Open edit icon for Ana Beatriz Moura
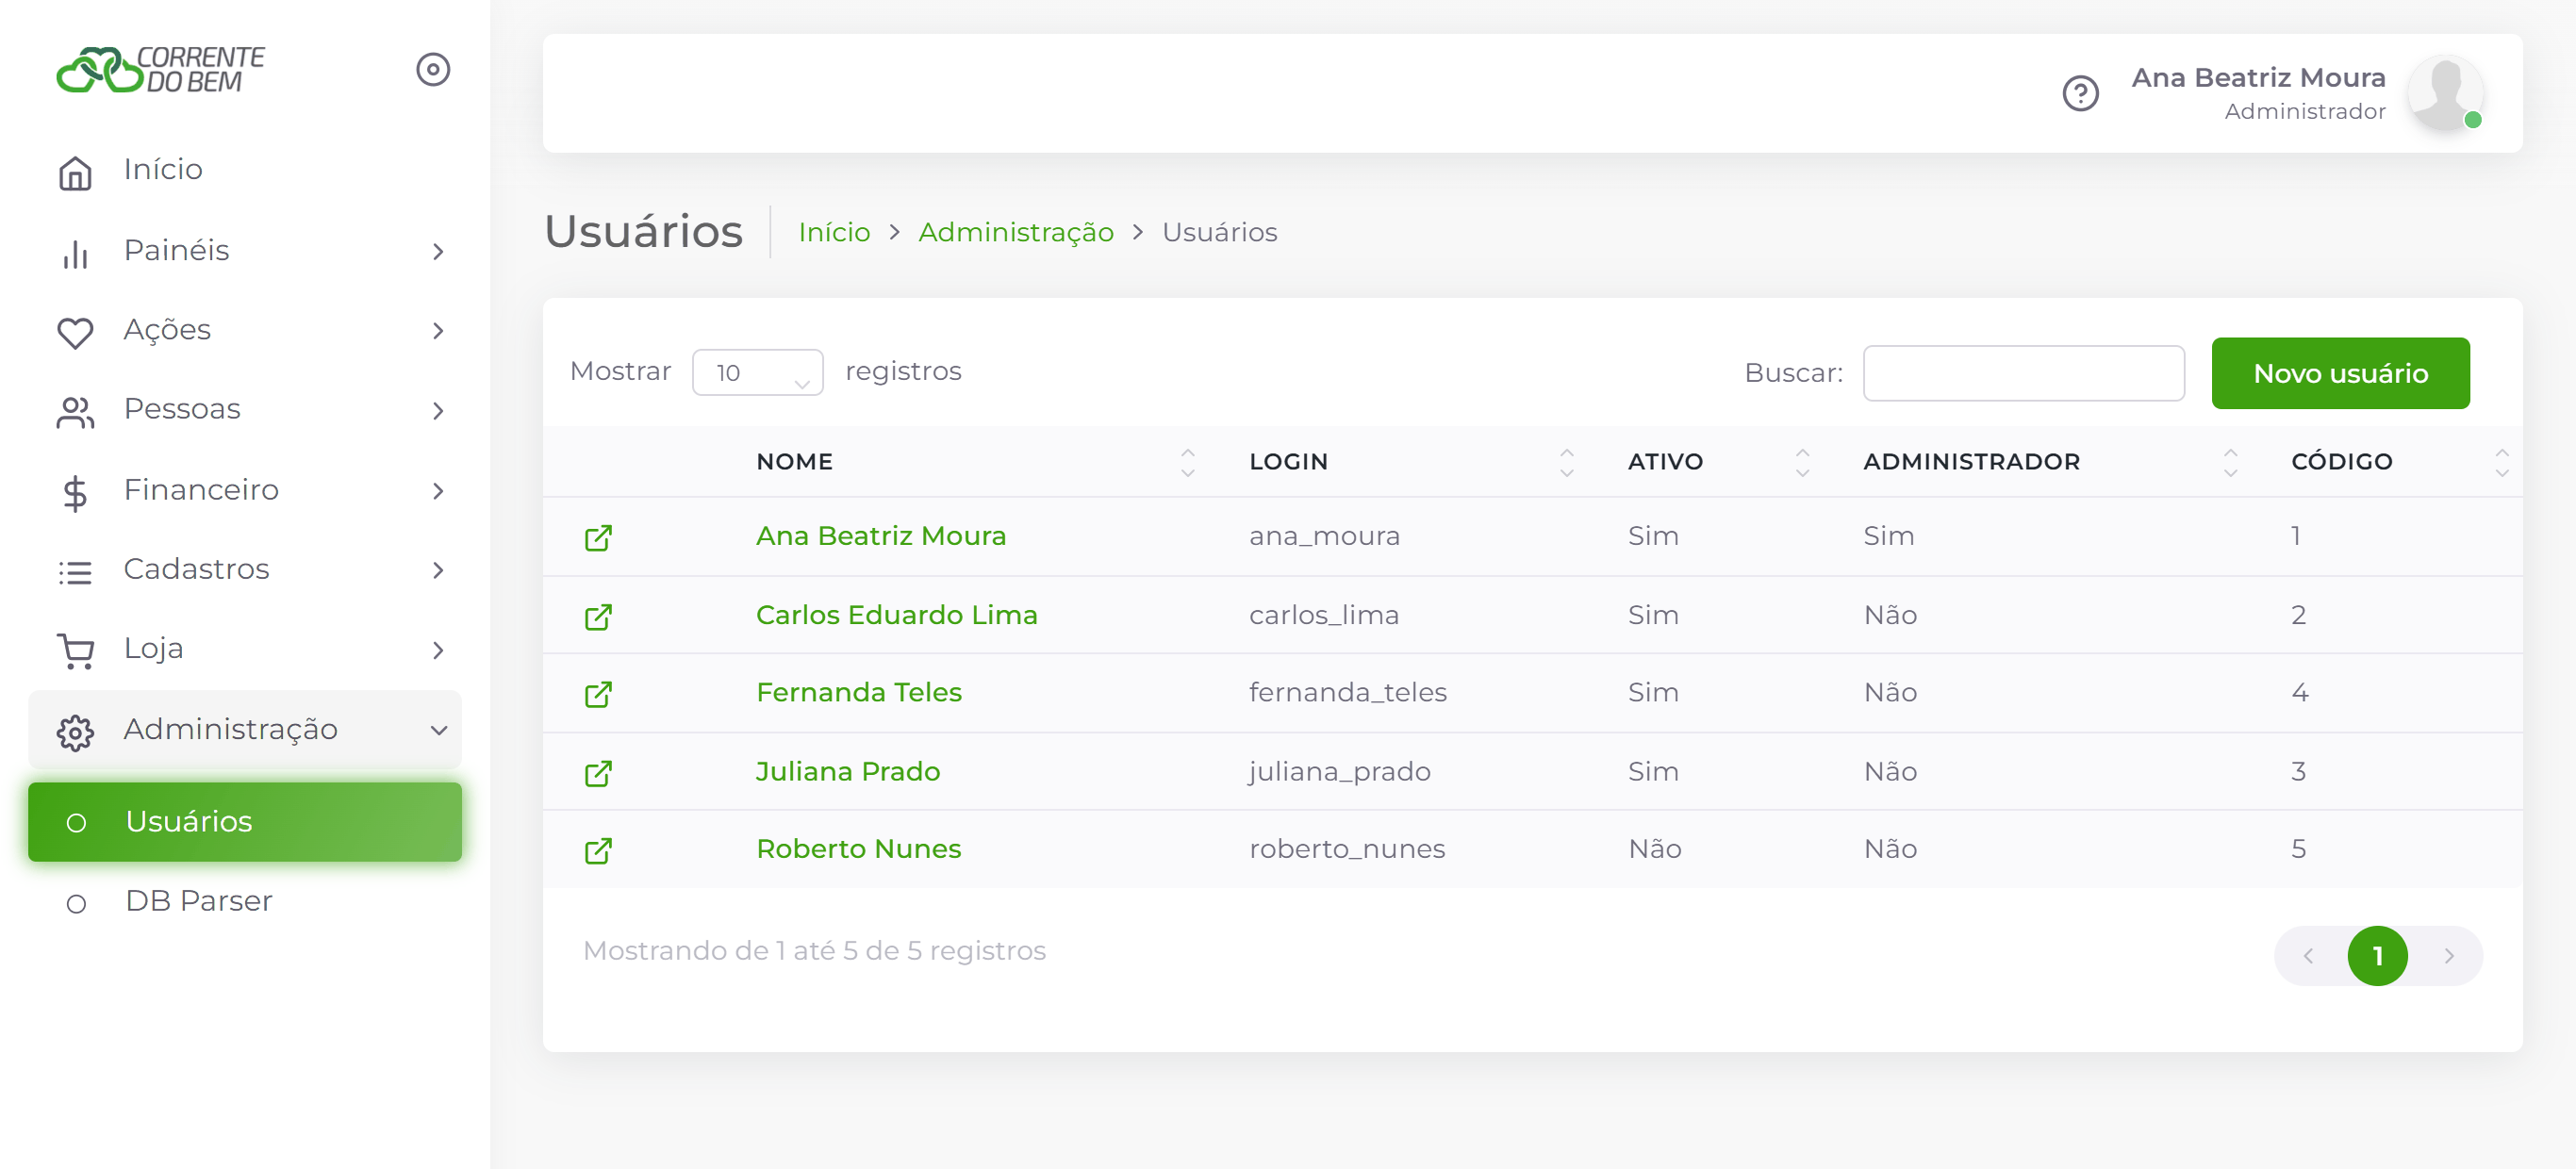 (x=598, y=538)
